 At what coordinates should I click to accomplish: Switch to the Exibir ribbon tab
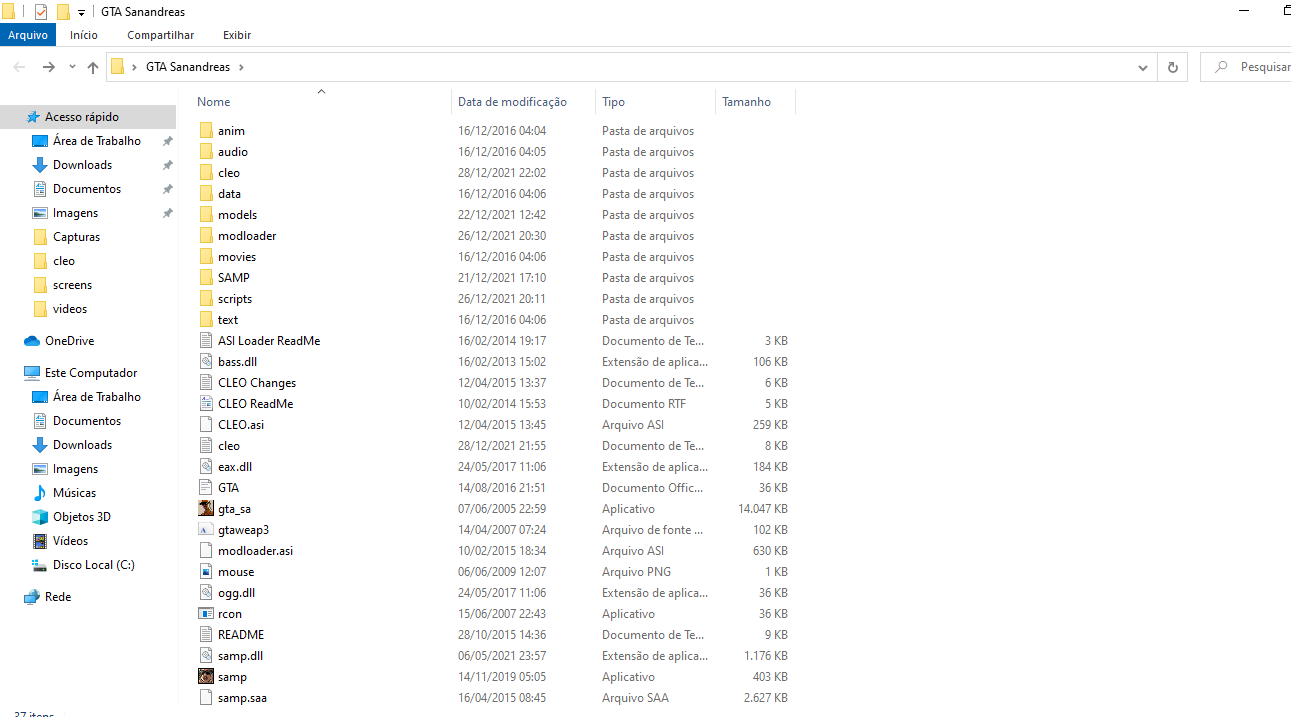pos(237,35)
